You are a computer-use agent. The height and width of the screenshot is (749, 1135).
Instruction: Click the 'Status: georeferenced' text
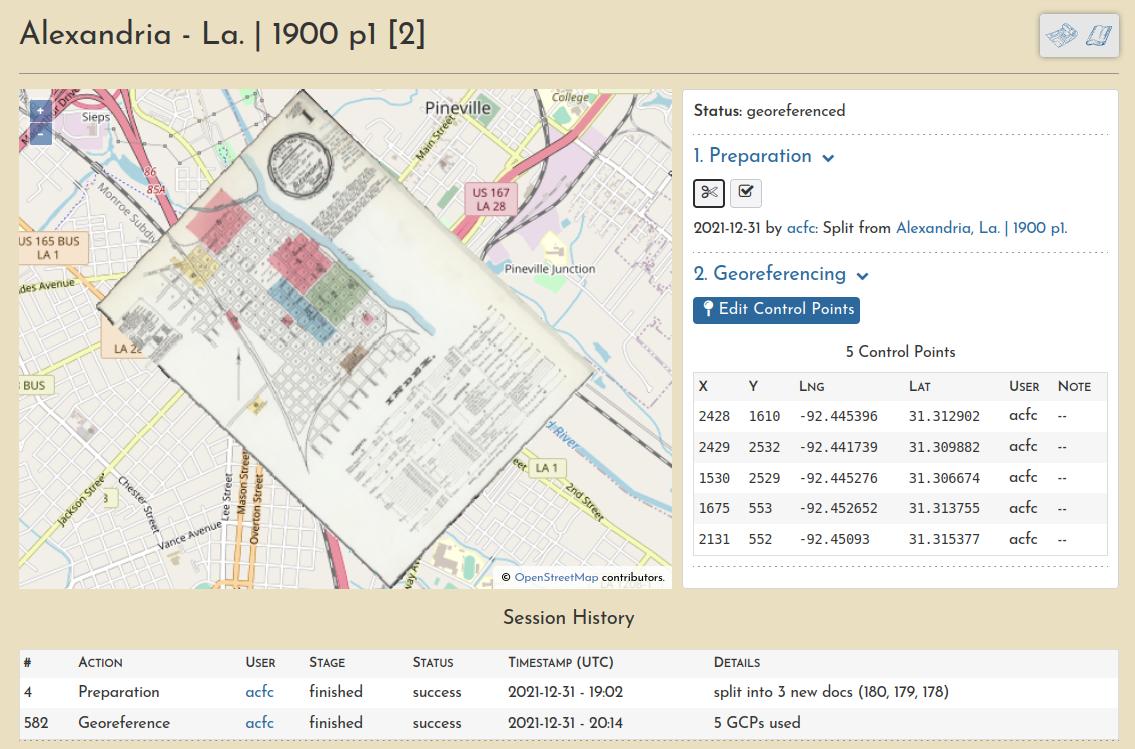pos(769,111)
